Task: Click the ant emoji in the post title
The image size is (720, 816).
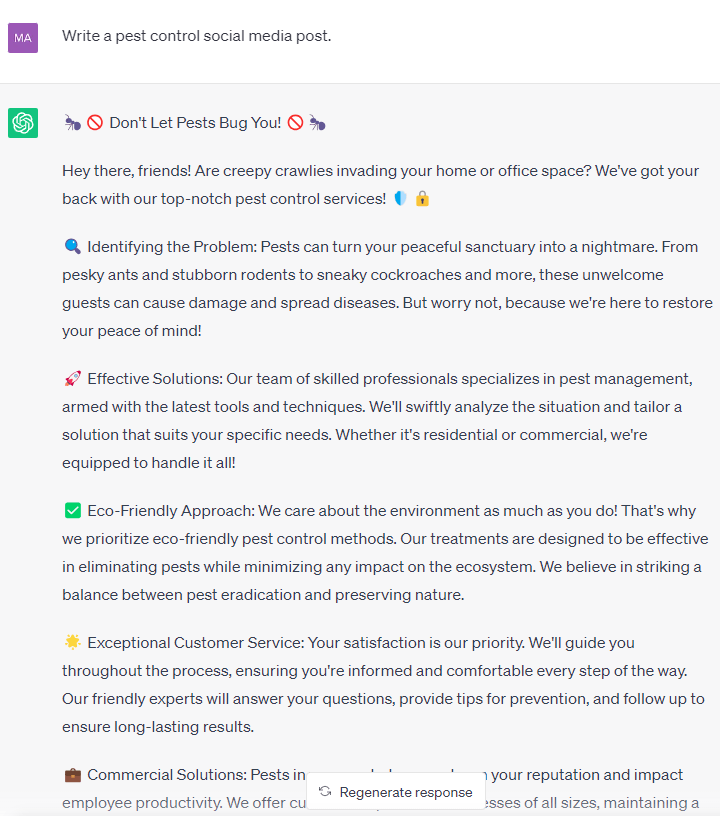Action: [x=72, y=122]
